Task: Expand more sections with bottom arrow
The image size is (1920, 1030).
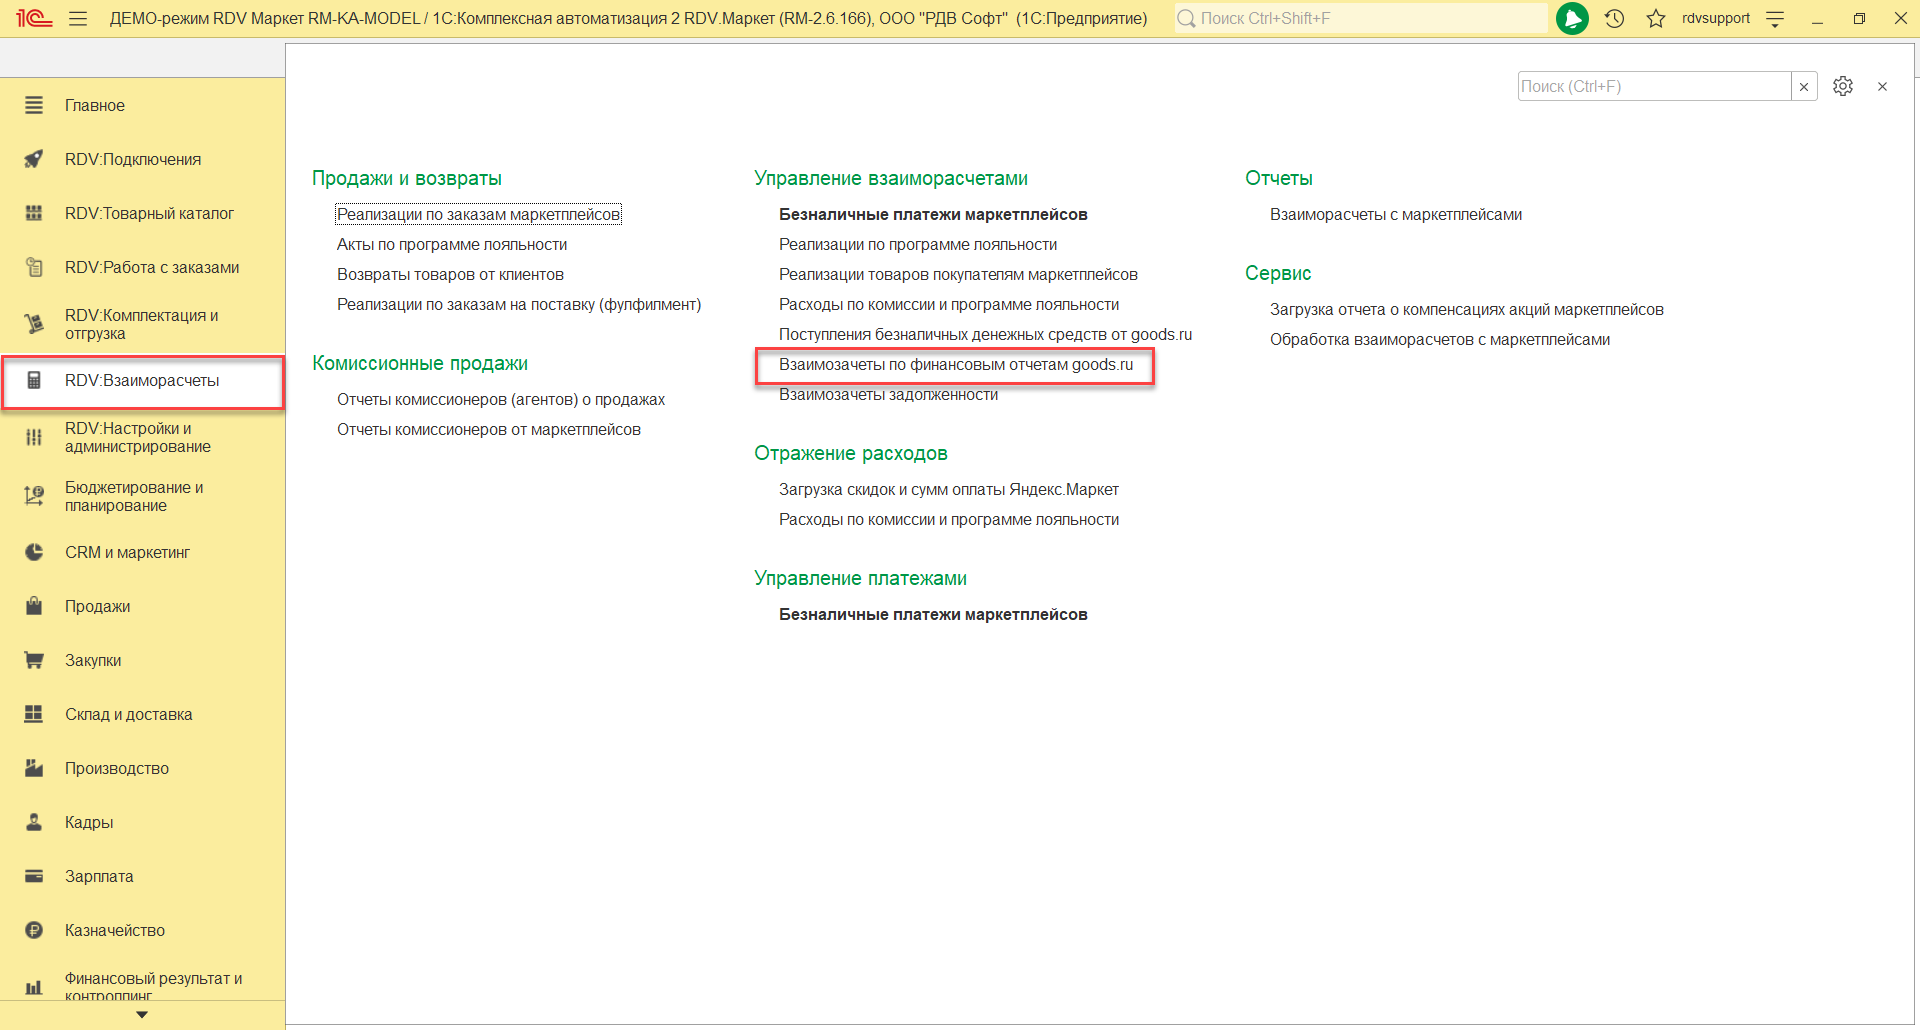Action: point(142,1015)
